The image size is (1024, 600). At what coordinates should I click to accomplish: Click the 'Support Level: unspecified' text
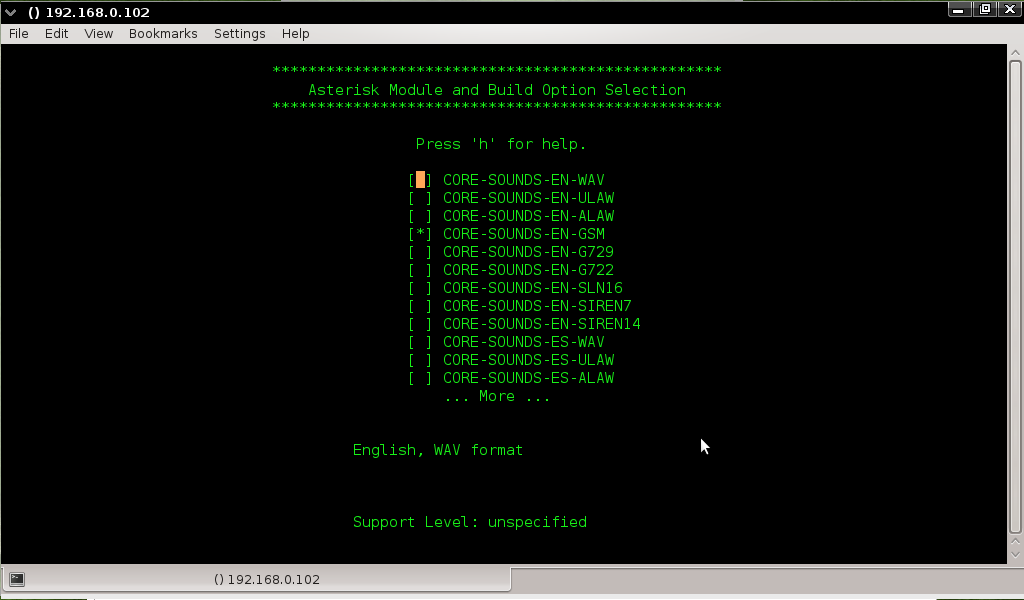click(x=470, y=522)
